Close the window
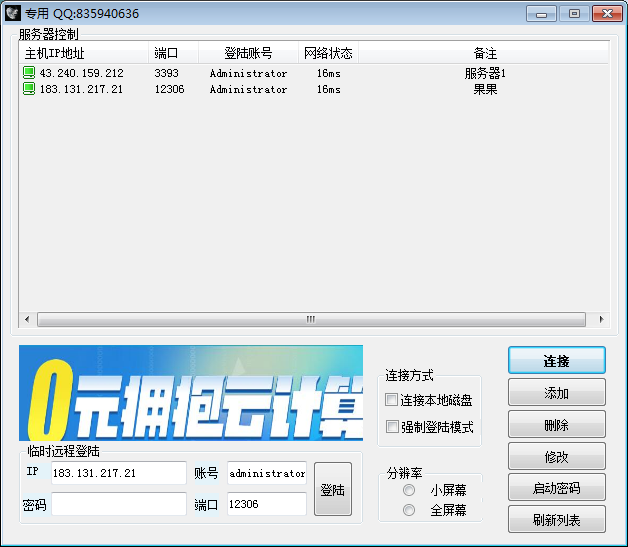The image size is (628, 547). click(607, 14)
